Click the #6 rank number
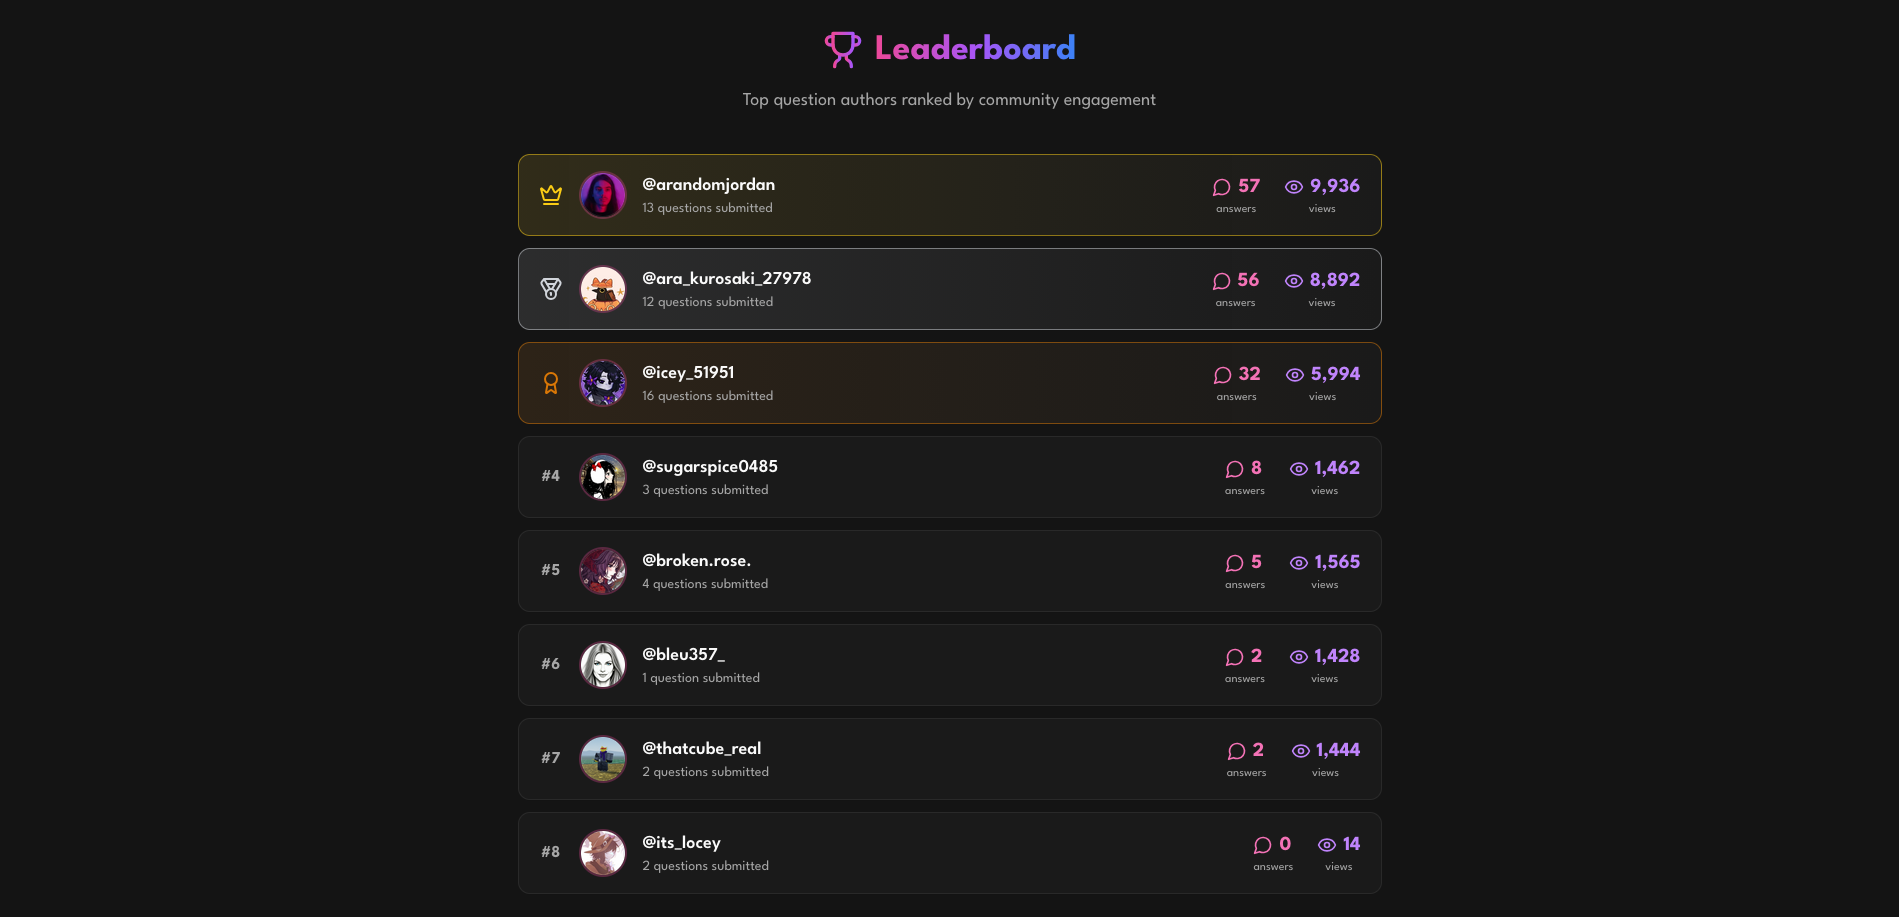 click(551, 664)
